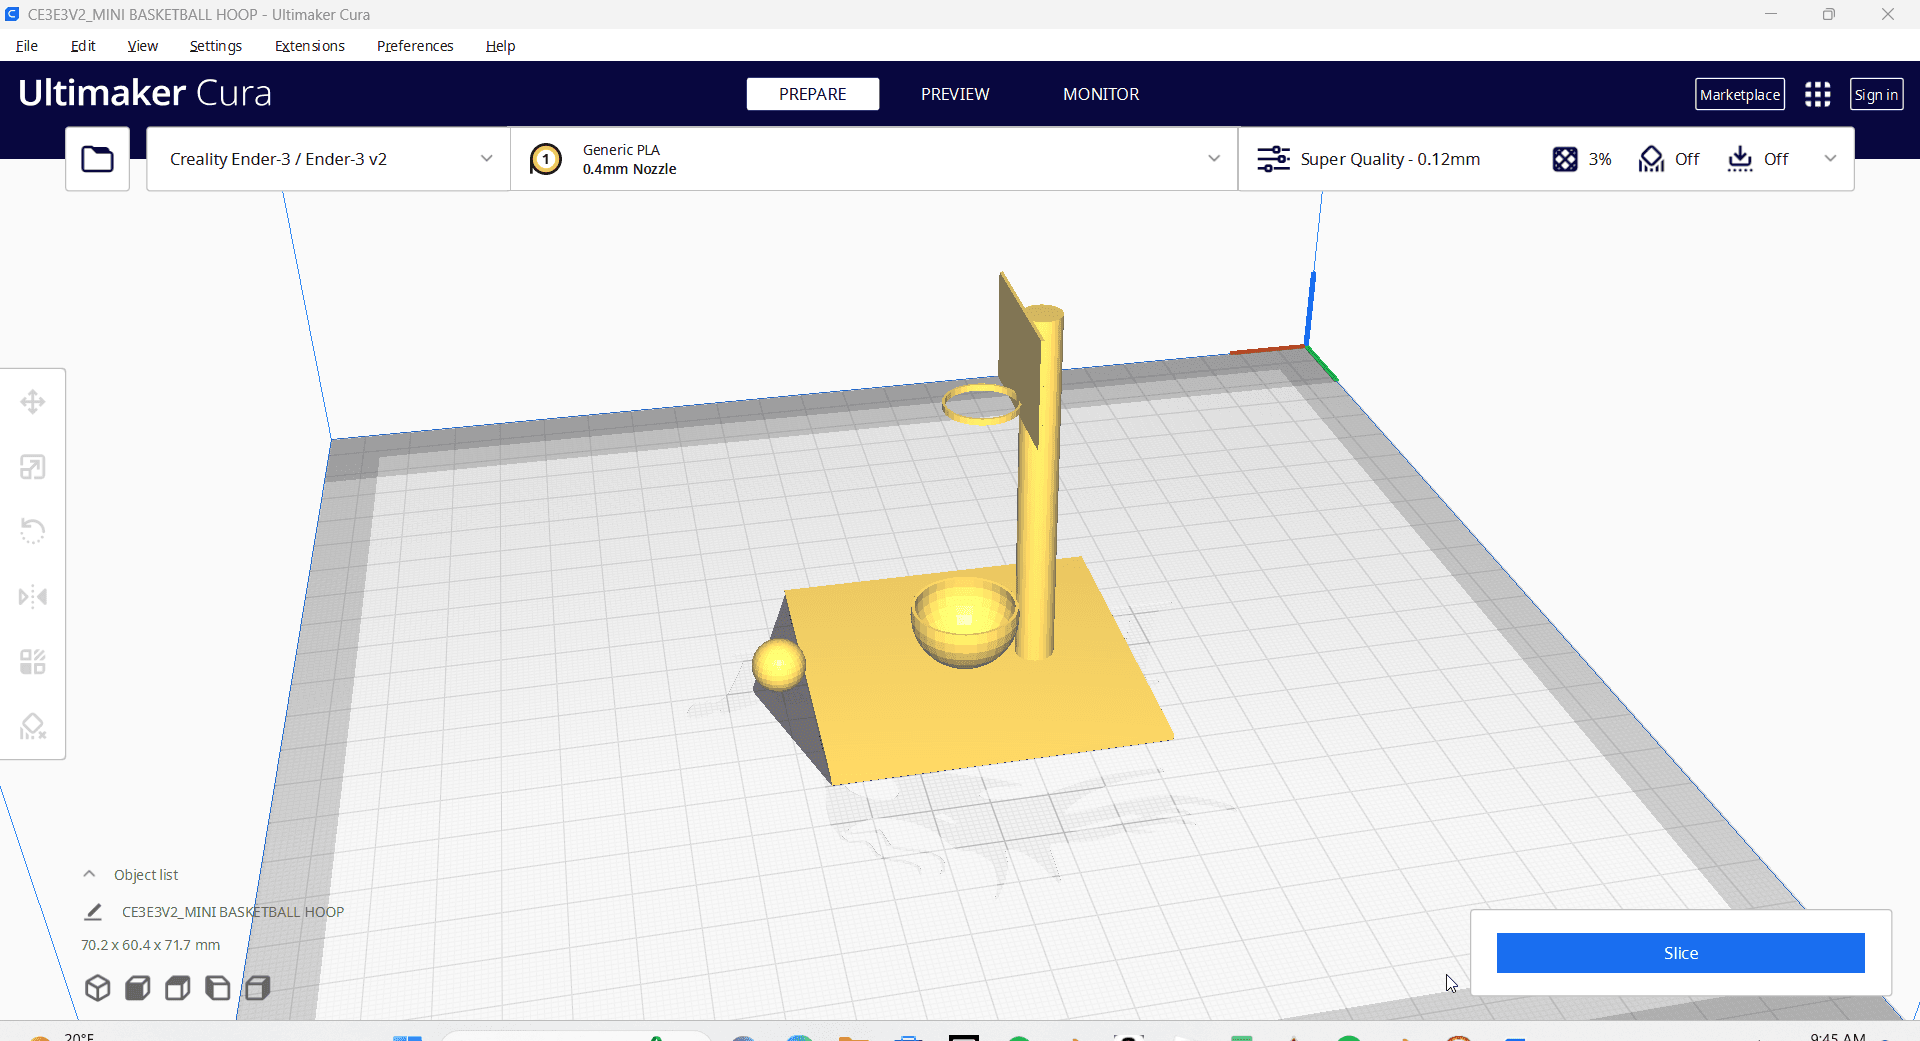Click the extruder 1 material icon
Image resolution: width=1920 pixels, height=1041 pixels.
pos(546,159)
